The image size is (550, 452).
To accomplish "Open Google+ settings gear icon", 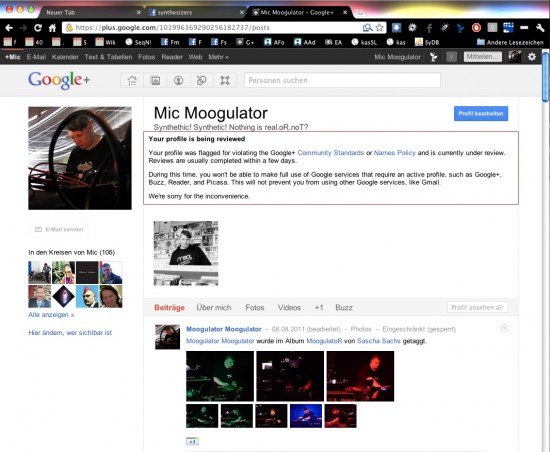I will pyautogui.click(x=532, y=57).
